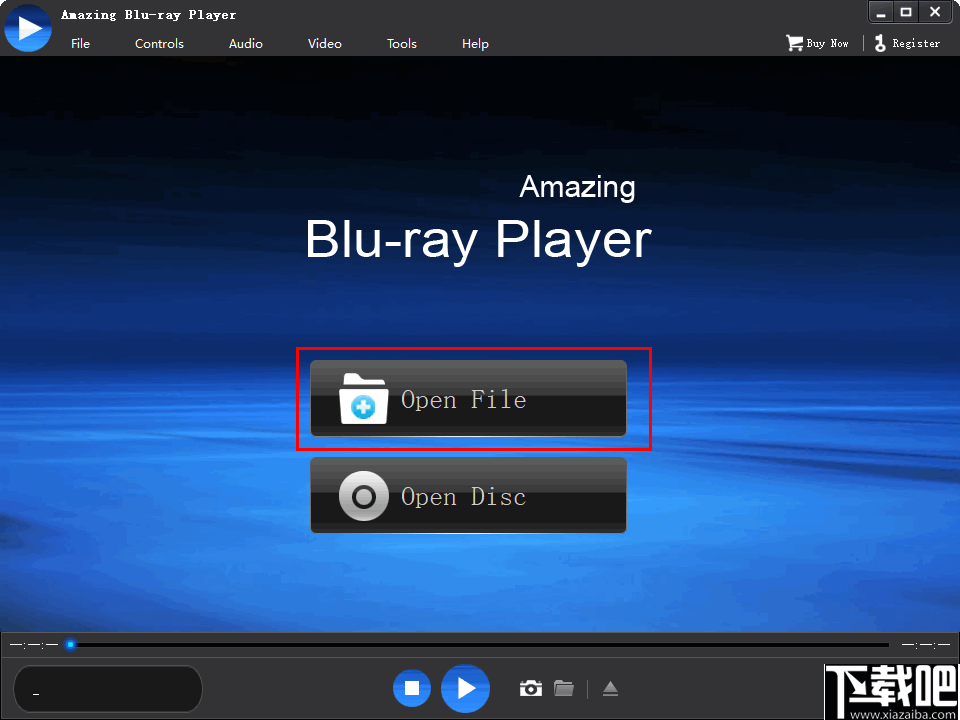Take a snapshot with the camera icon

[x=530, y=688]
